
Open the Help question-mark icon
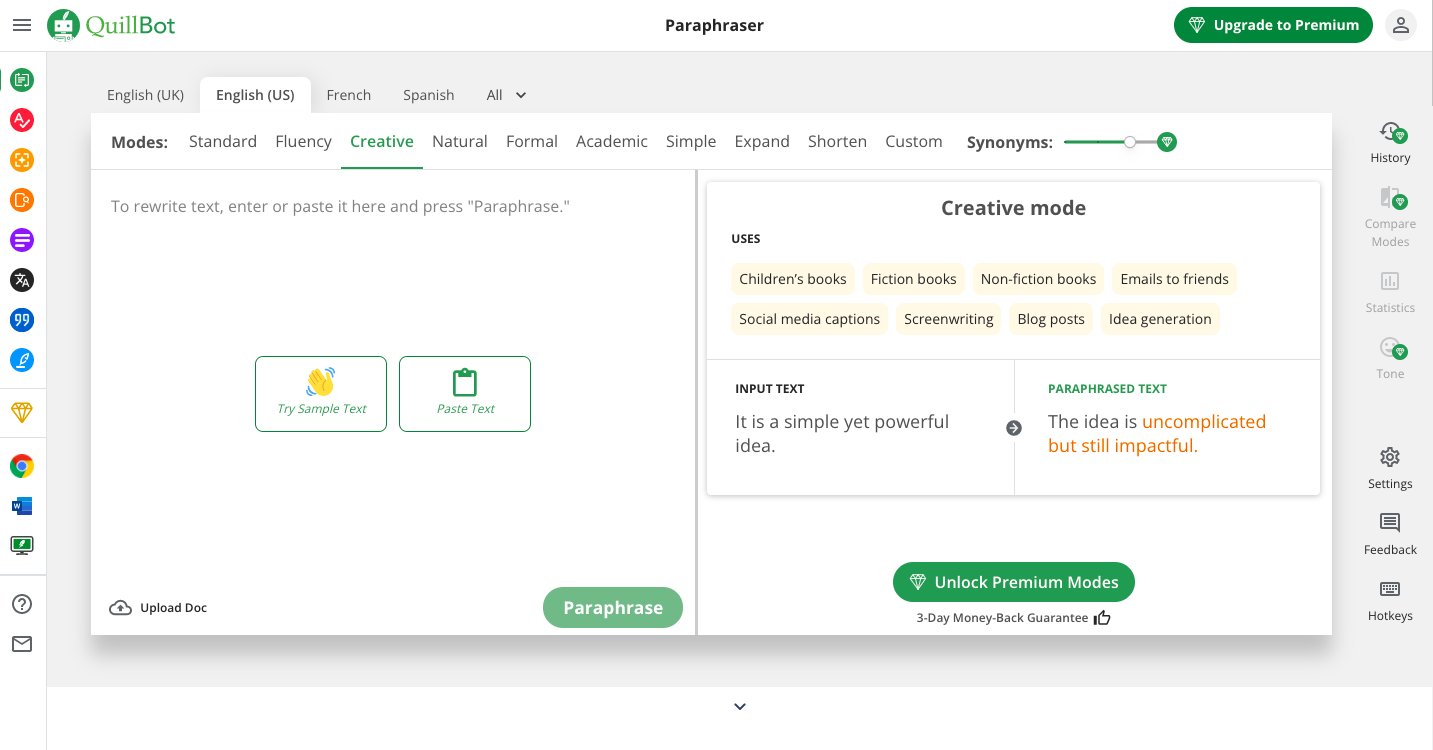click(22, 604)
